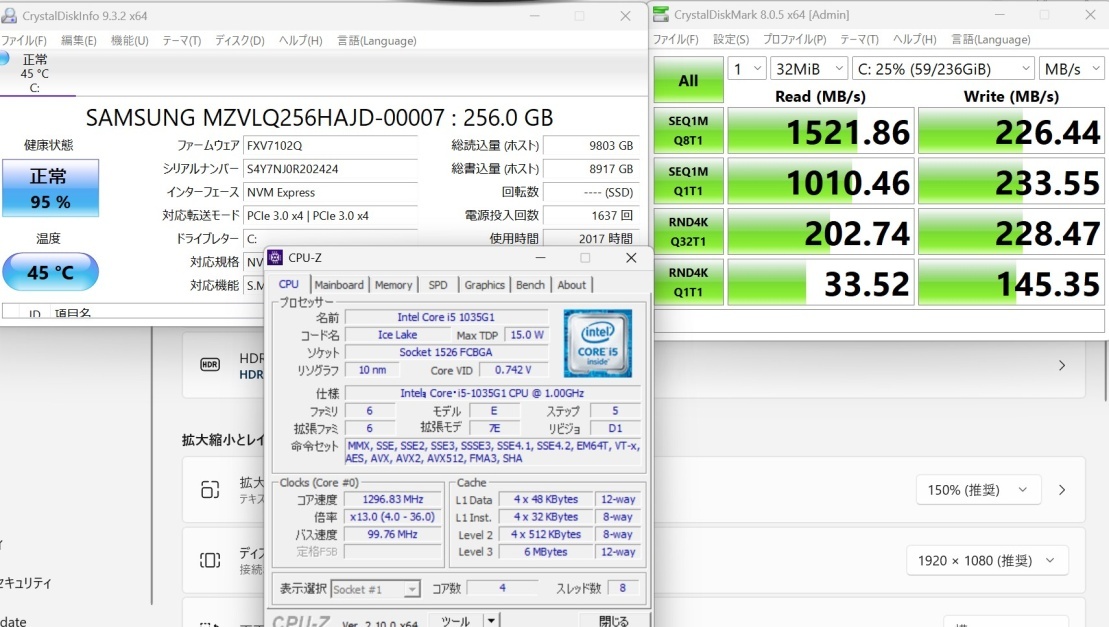This screenshot has width=1109, height=627.
Task: Switch to the About tab in CPU-Z
Action: [571, 285]
